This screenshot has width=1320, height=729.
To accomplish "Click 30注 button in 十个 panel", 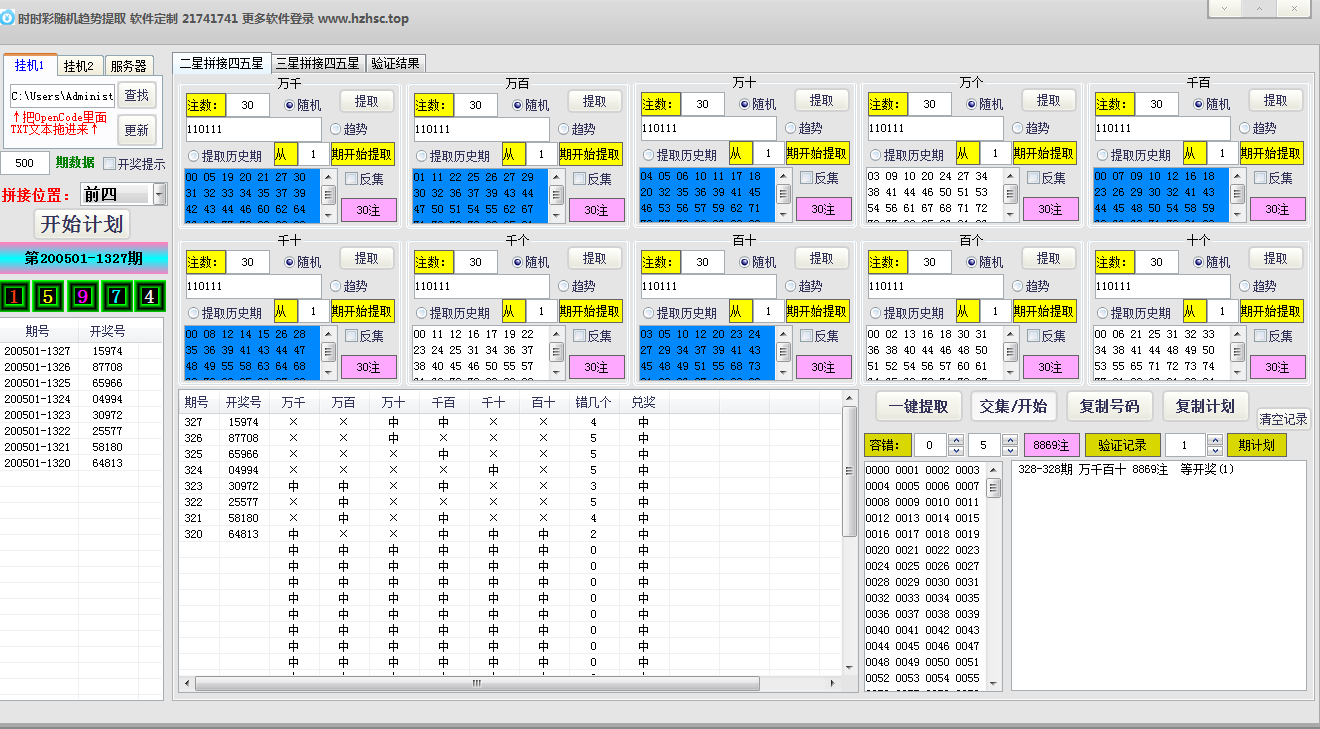I will click(x=1277, y=368).
